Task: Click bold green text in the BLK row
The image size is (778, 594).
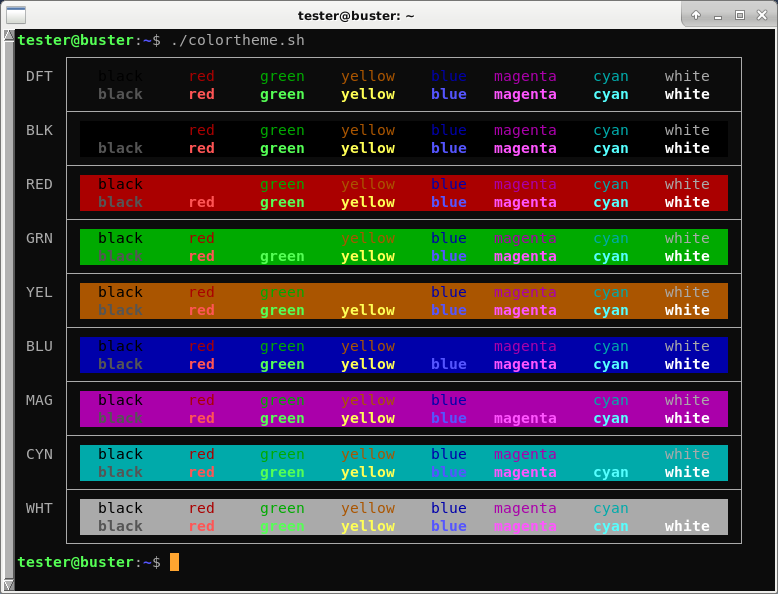Action: [282, 148]
